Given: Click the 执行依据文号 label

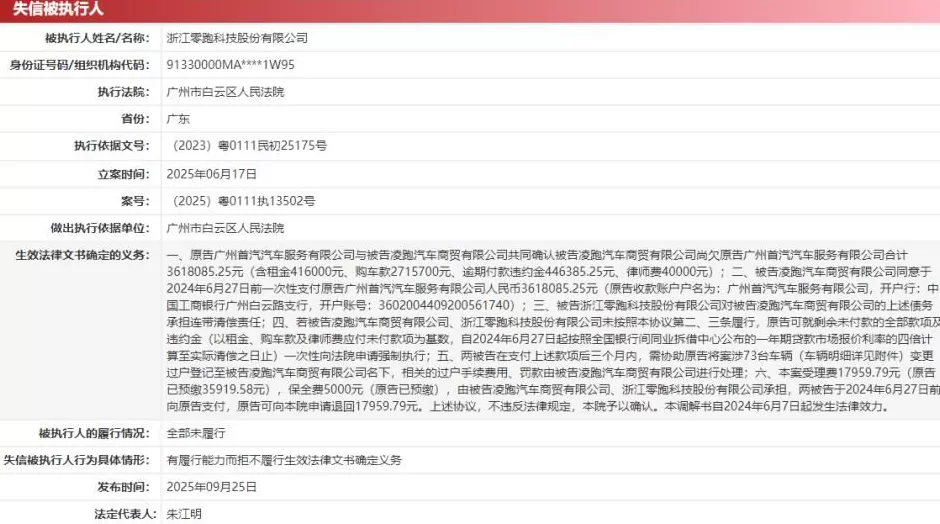Looking at the screenshot, I should click(112, 146).
